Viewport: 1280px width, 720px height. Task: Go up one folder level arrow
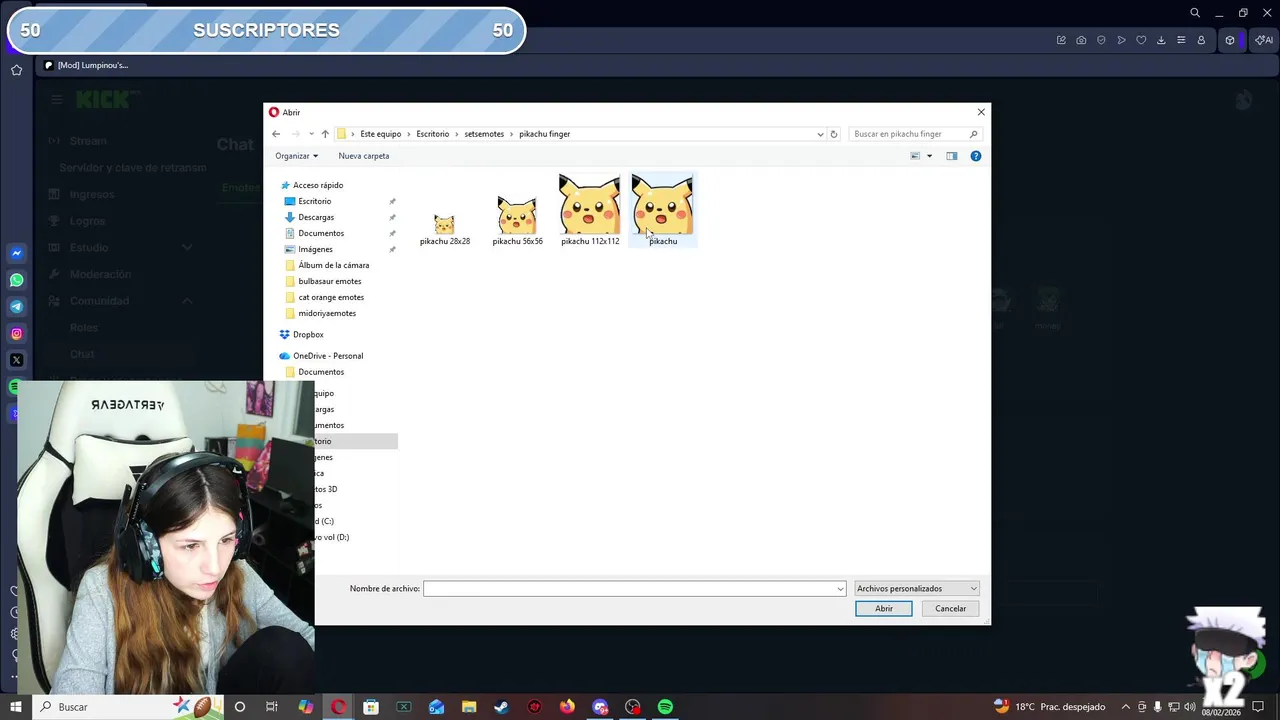coord(325,134)
